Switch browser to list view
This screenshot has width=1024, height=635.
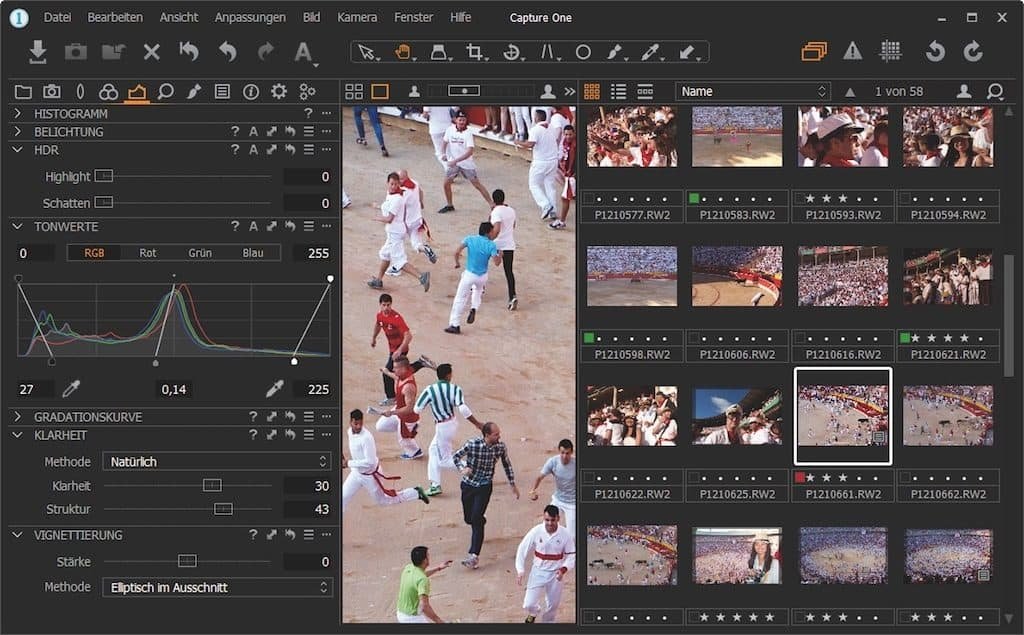[x=619, y=91]
